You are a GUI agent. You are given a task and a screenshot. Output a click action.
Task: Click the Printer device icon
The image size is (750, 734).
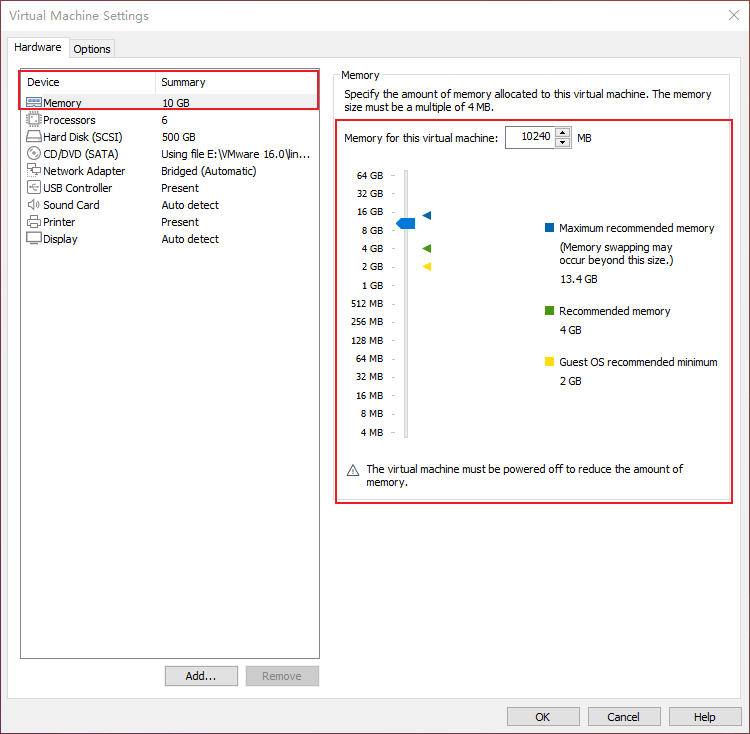[x=34, y=222]
